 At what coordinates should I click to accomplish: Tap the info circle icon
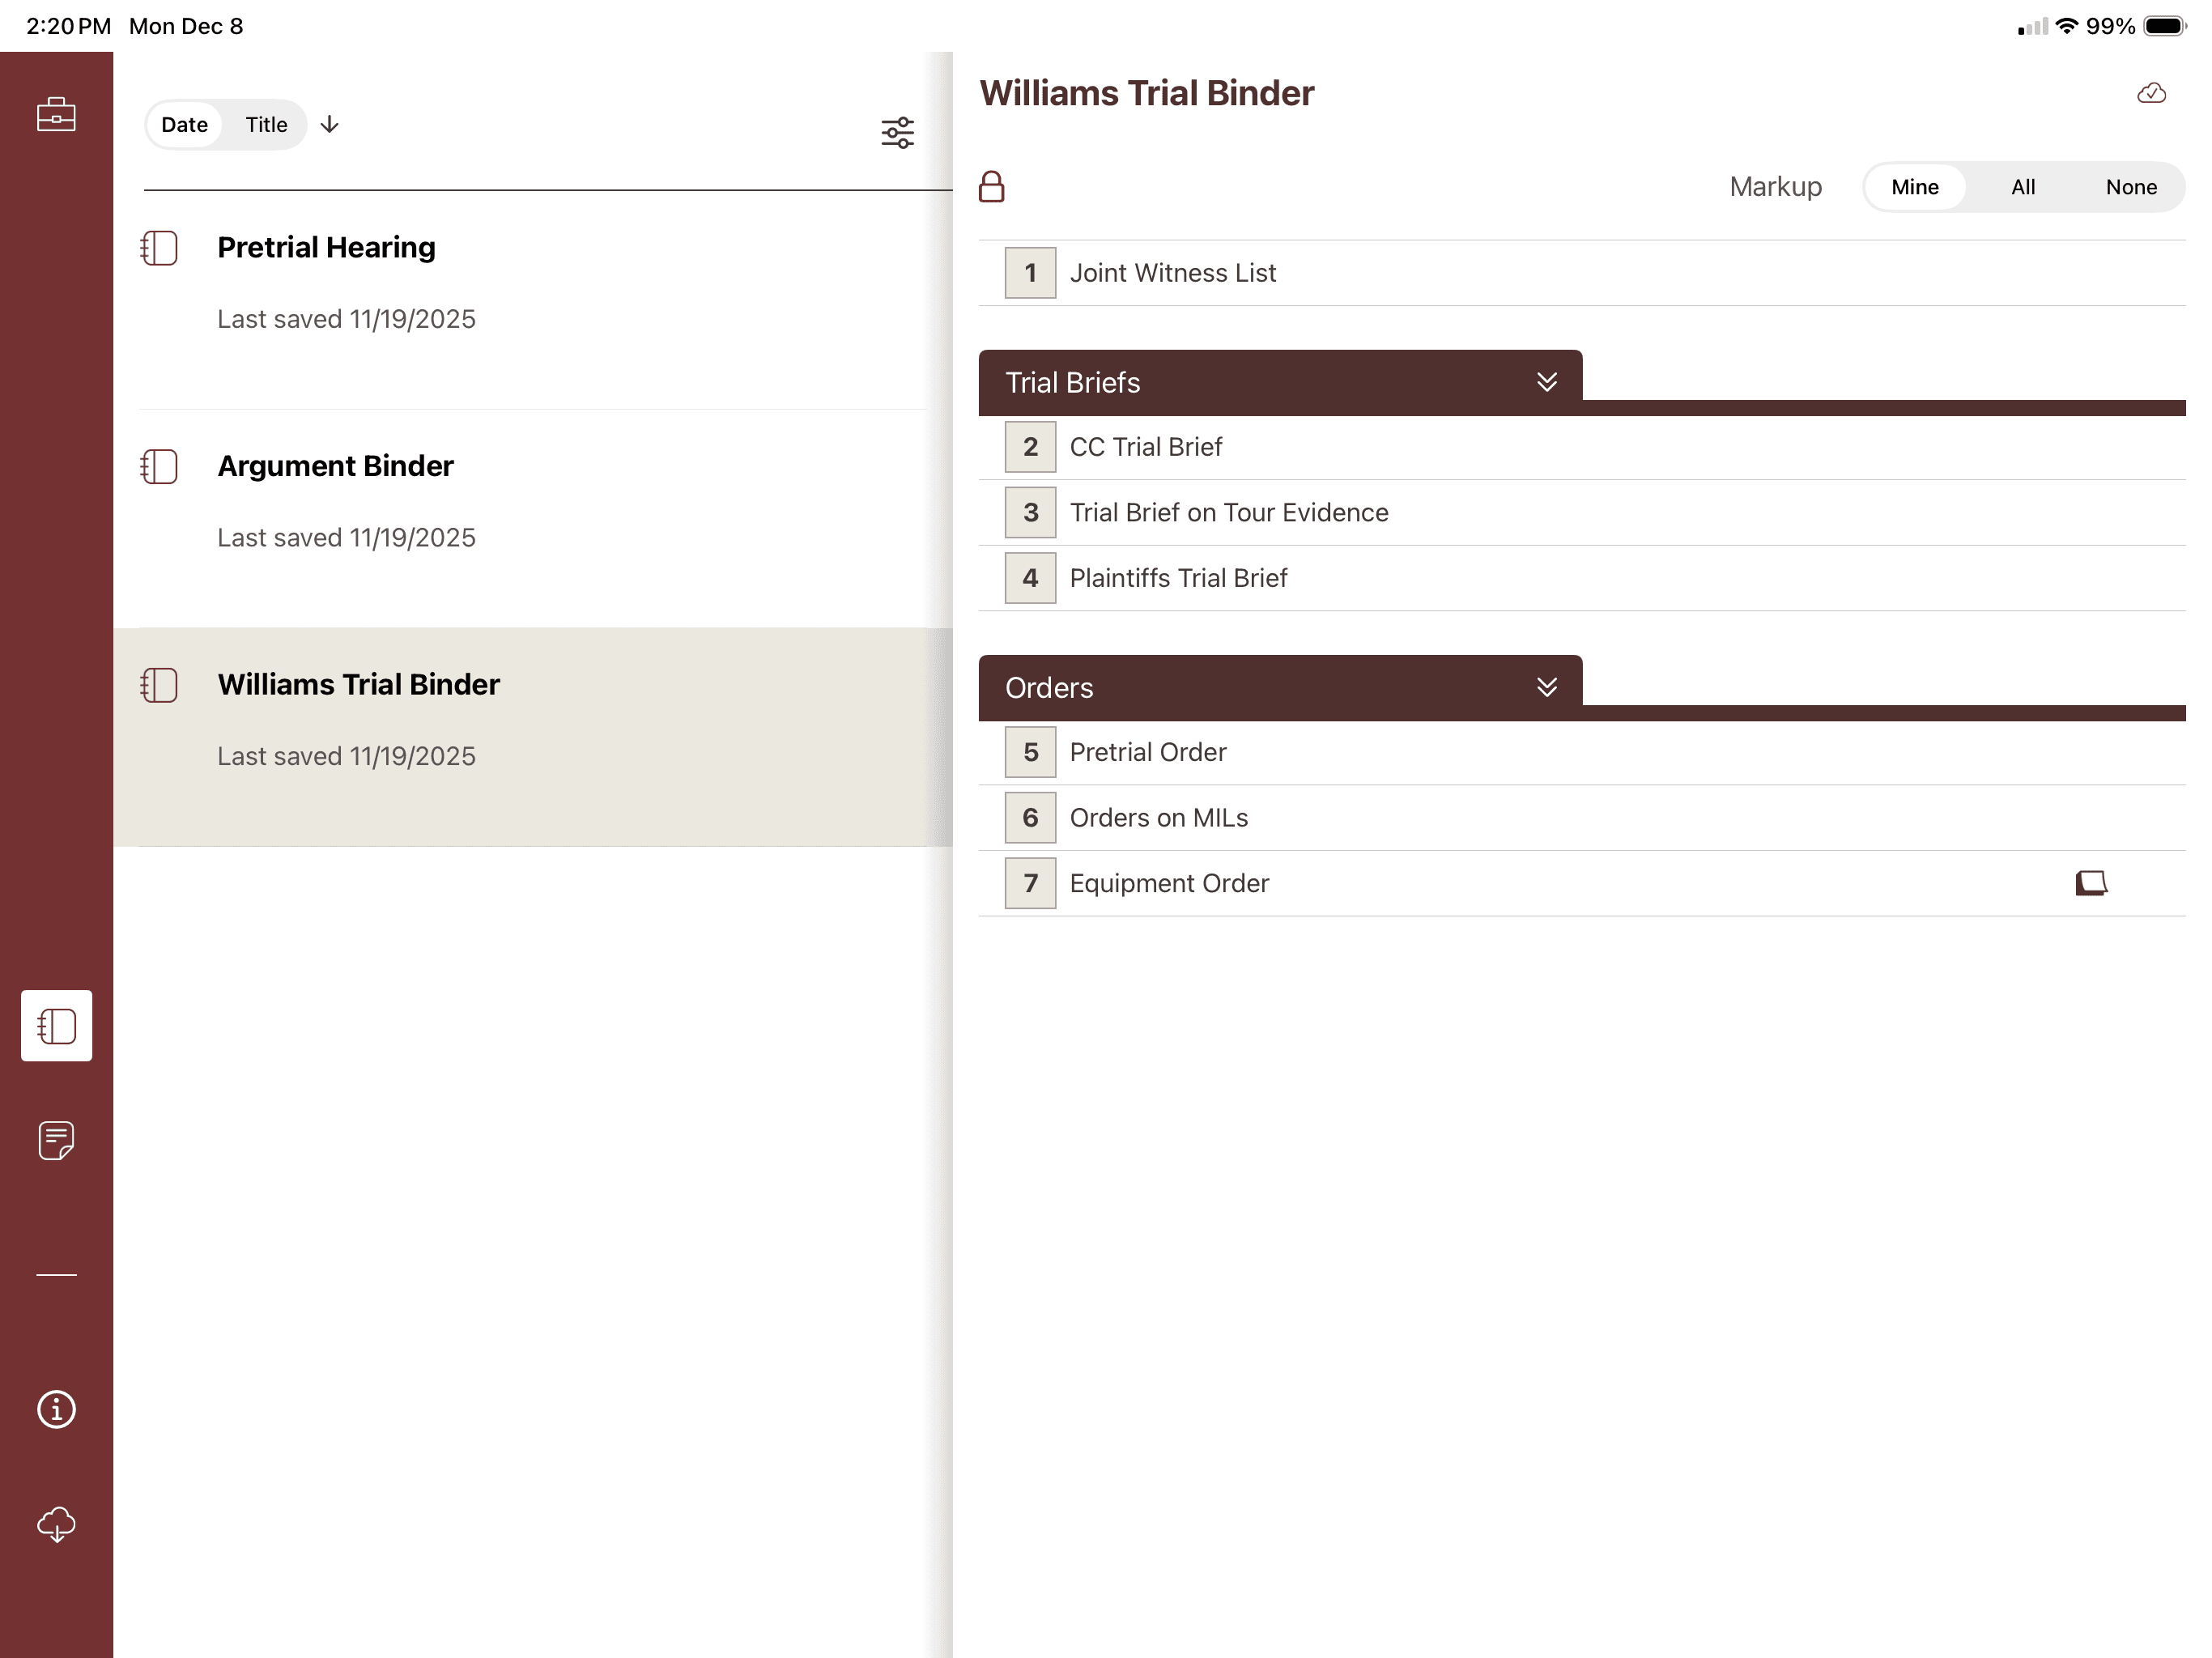point(56,1409)
